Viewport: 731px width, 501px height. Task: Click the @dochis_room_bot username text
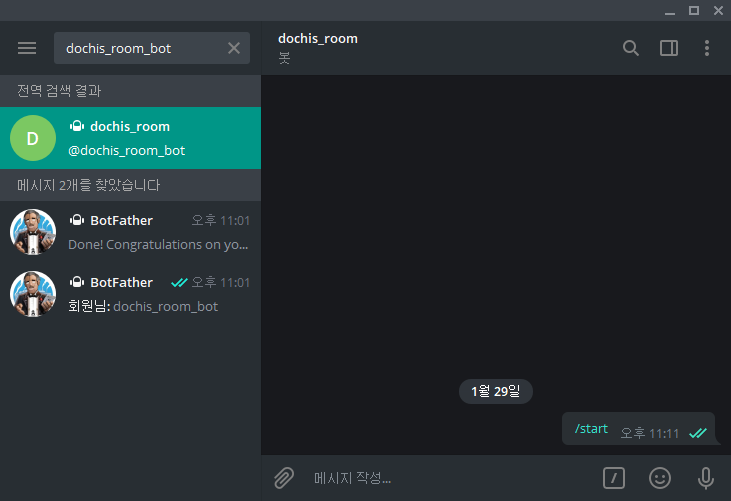tap(126, 151)
